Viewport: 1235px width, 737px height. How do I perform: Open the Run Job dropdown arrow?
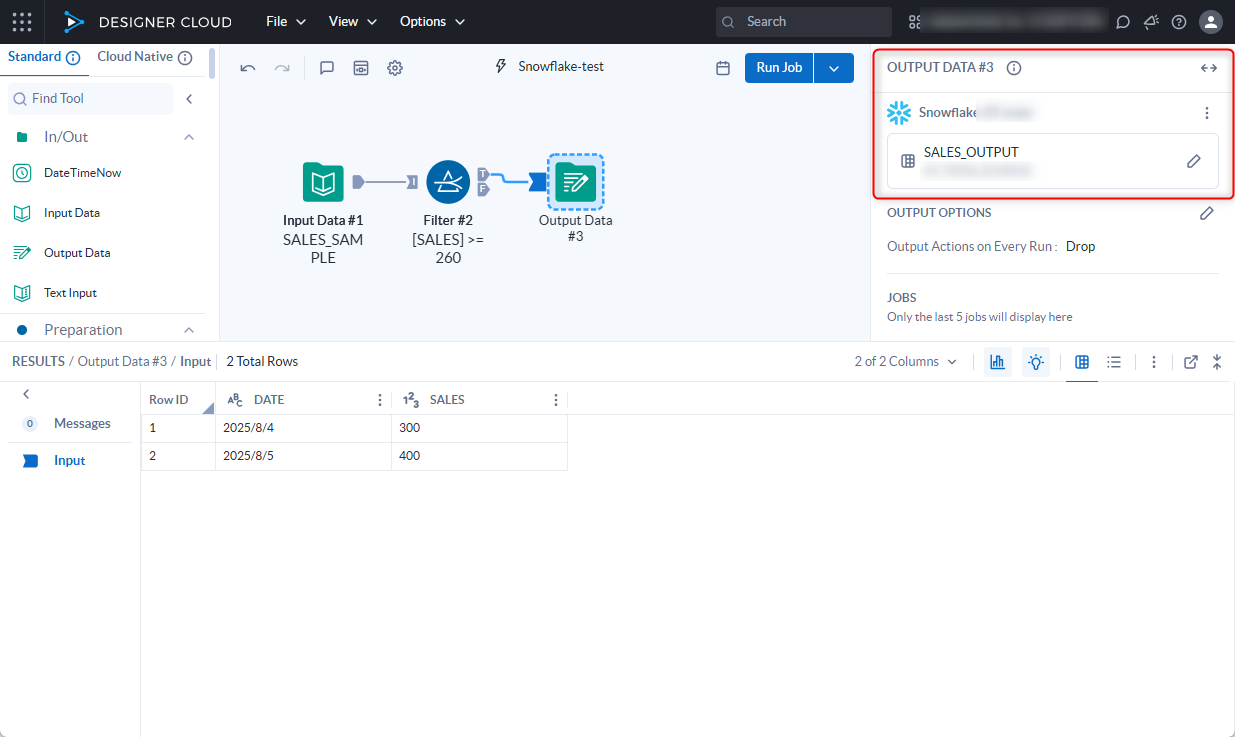coord(834,68)
